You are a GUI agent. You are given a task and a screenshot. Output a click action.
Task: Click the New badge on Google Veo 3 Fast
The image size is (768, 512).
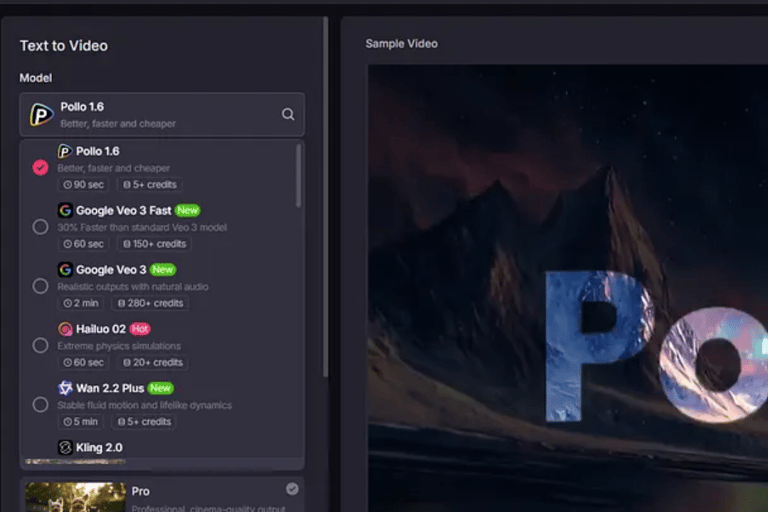(188, 211)
